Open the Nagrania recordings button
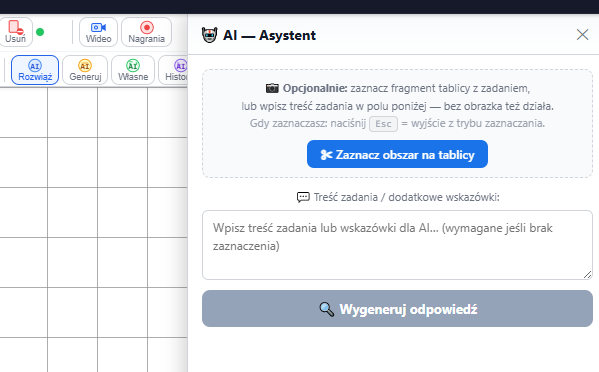 (x=147, y=32)
